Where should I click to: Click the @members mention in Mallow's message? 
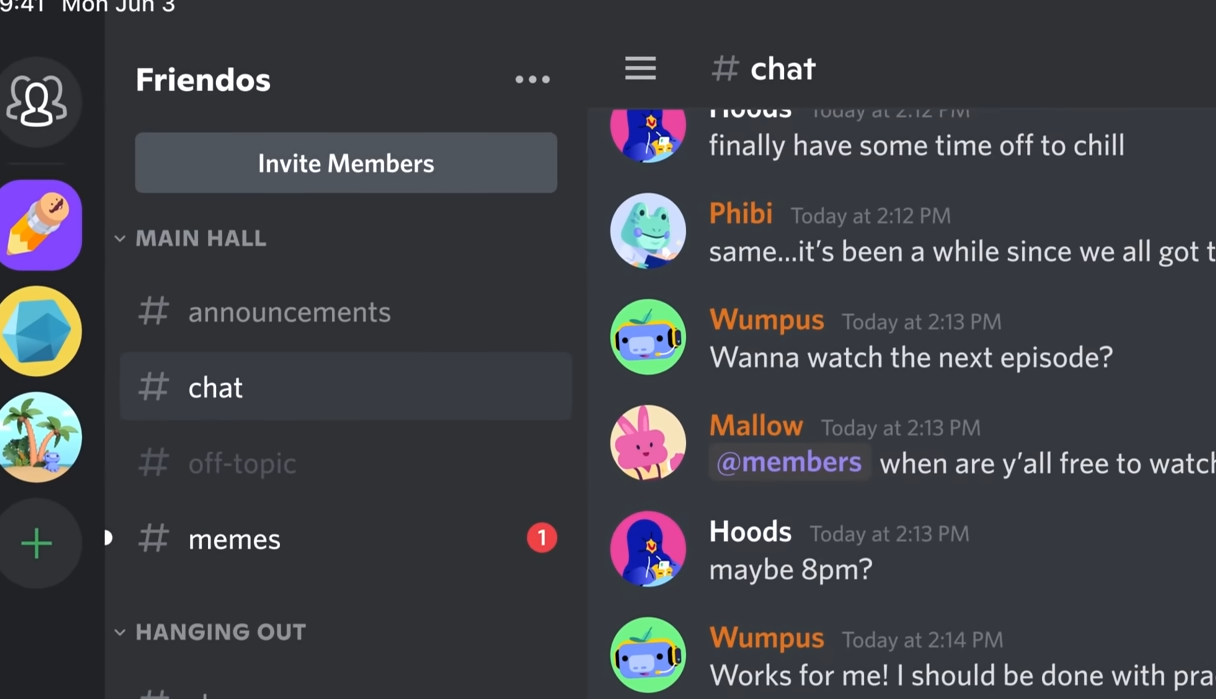click(789, 462)
